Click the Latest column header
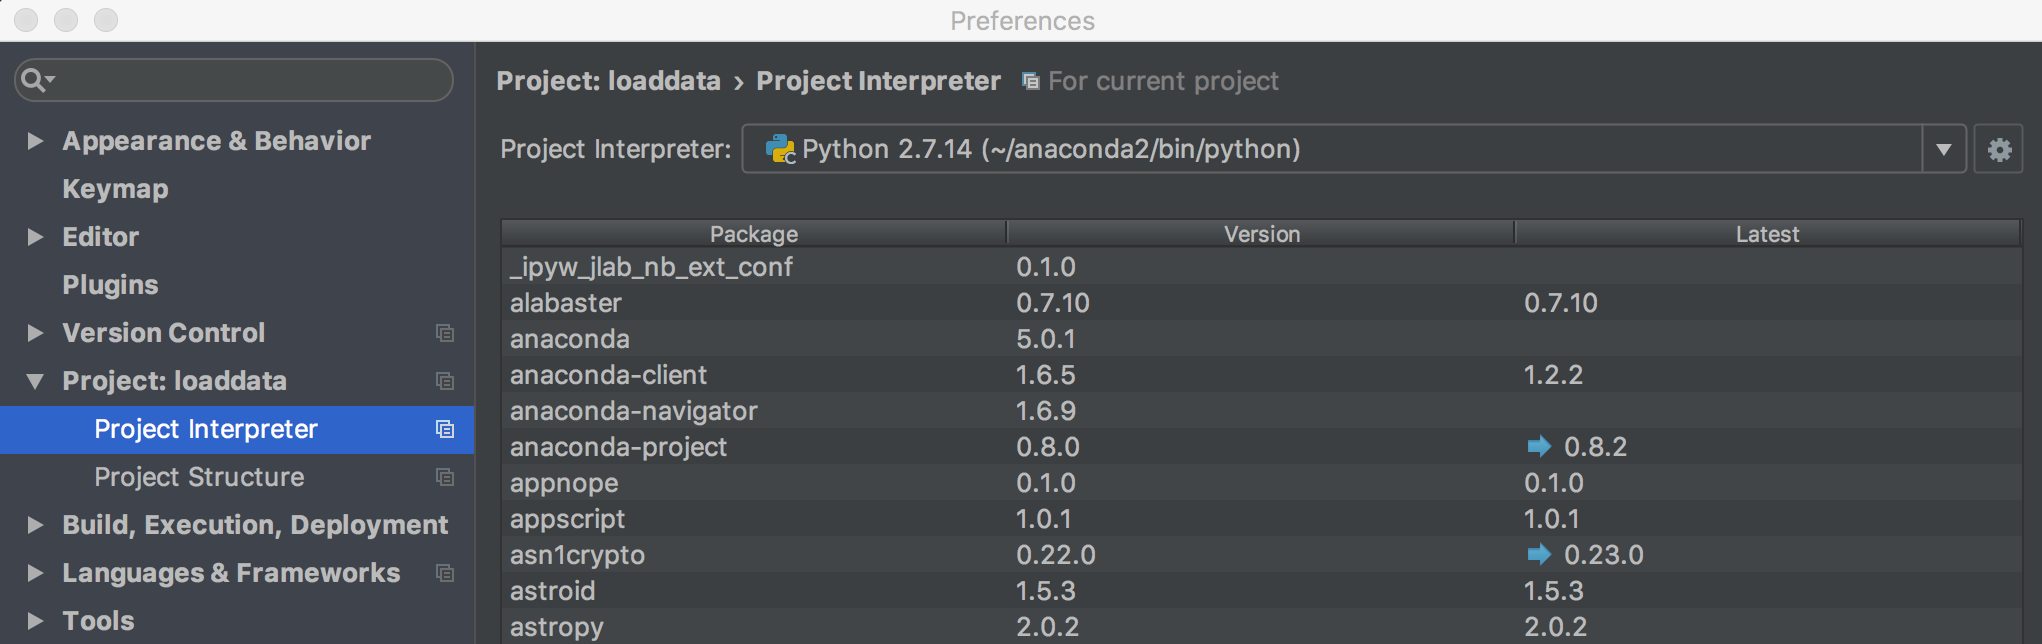2042x644 pixels. [x=1766, y=234]
